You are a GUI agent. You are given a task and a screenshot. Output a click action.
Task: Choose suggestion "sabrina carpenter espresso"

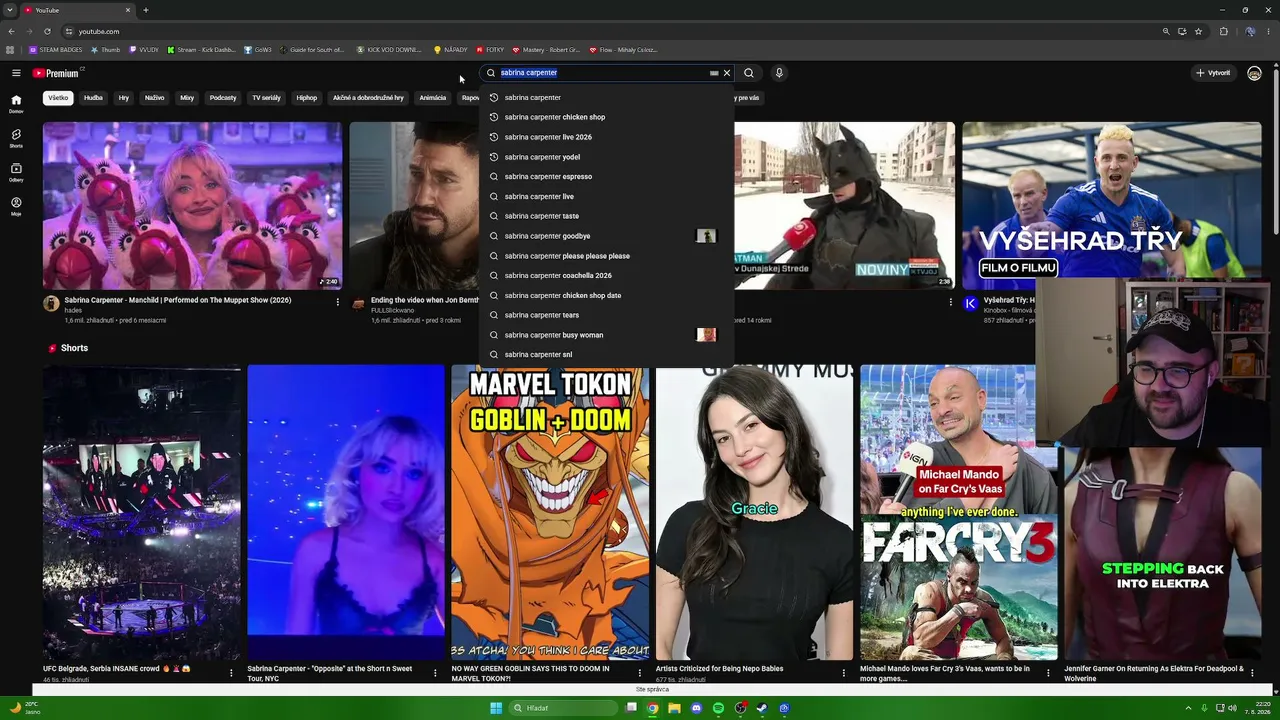(606, 177)
